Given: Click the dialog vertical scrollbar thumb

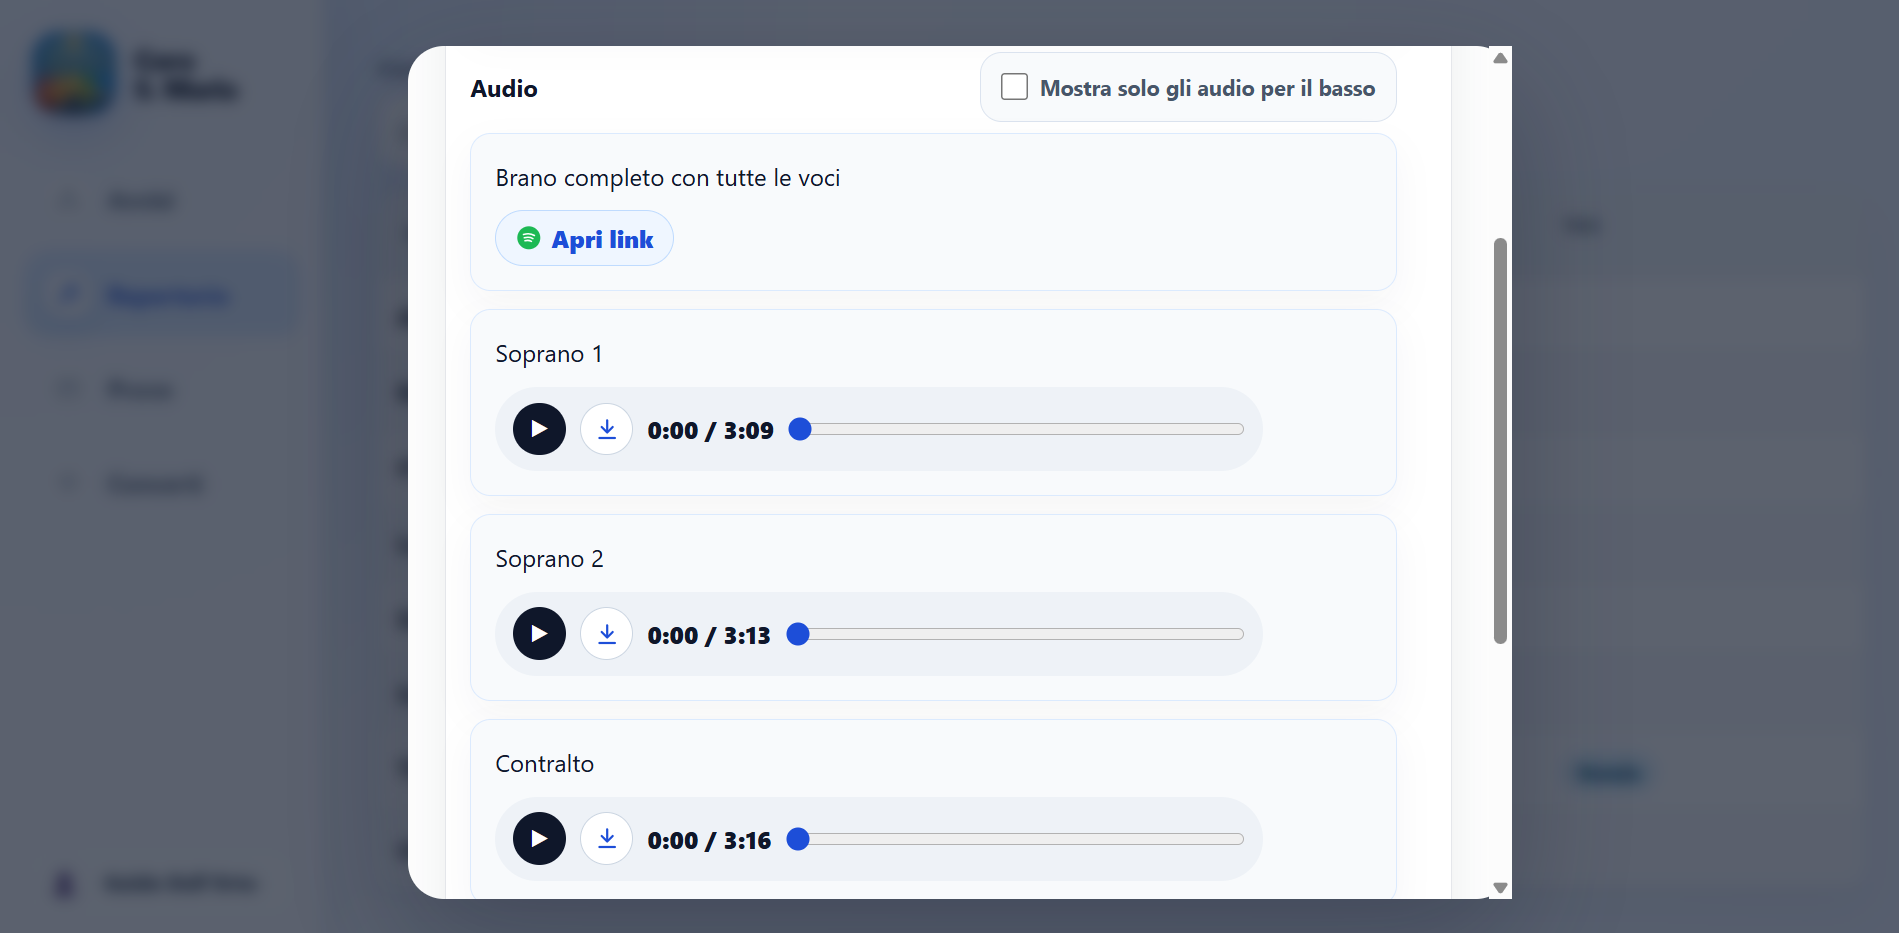Looking at the screenshot, I should coord(1500,441).
